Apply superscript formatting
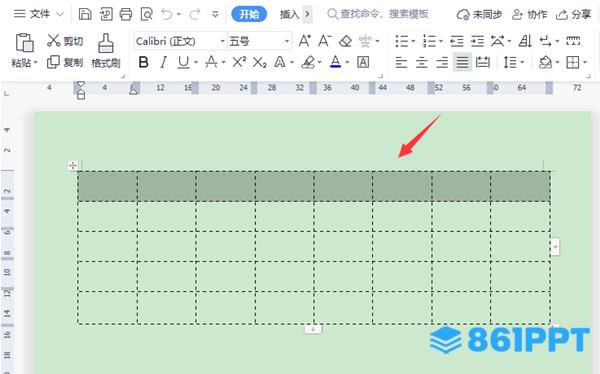The height and width of the screenshot is (374, 600). coord(239,62)
